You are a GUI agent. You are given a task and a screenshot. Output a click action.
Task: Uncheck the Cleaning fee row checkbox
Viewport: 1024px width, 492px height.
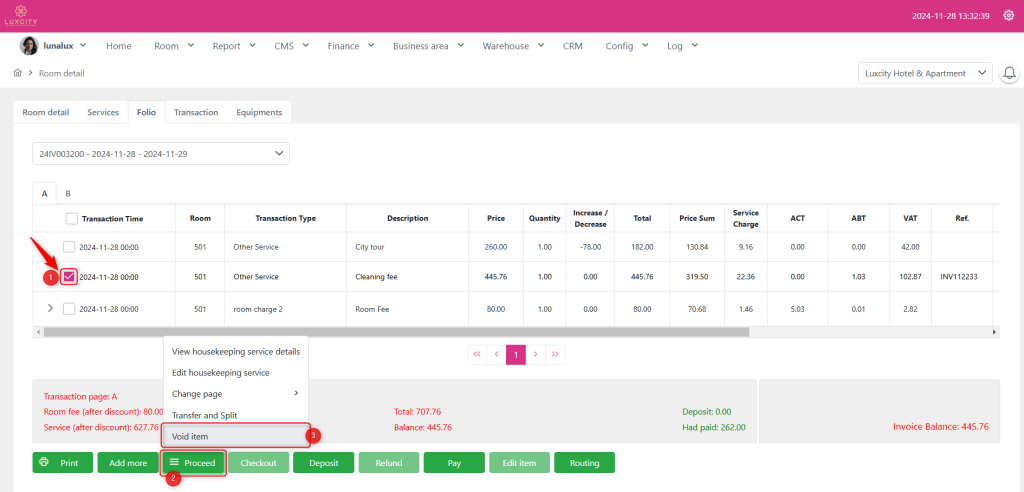pos(69,277)
